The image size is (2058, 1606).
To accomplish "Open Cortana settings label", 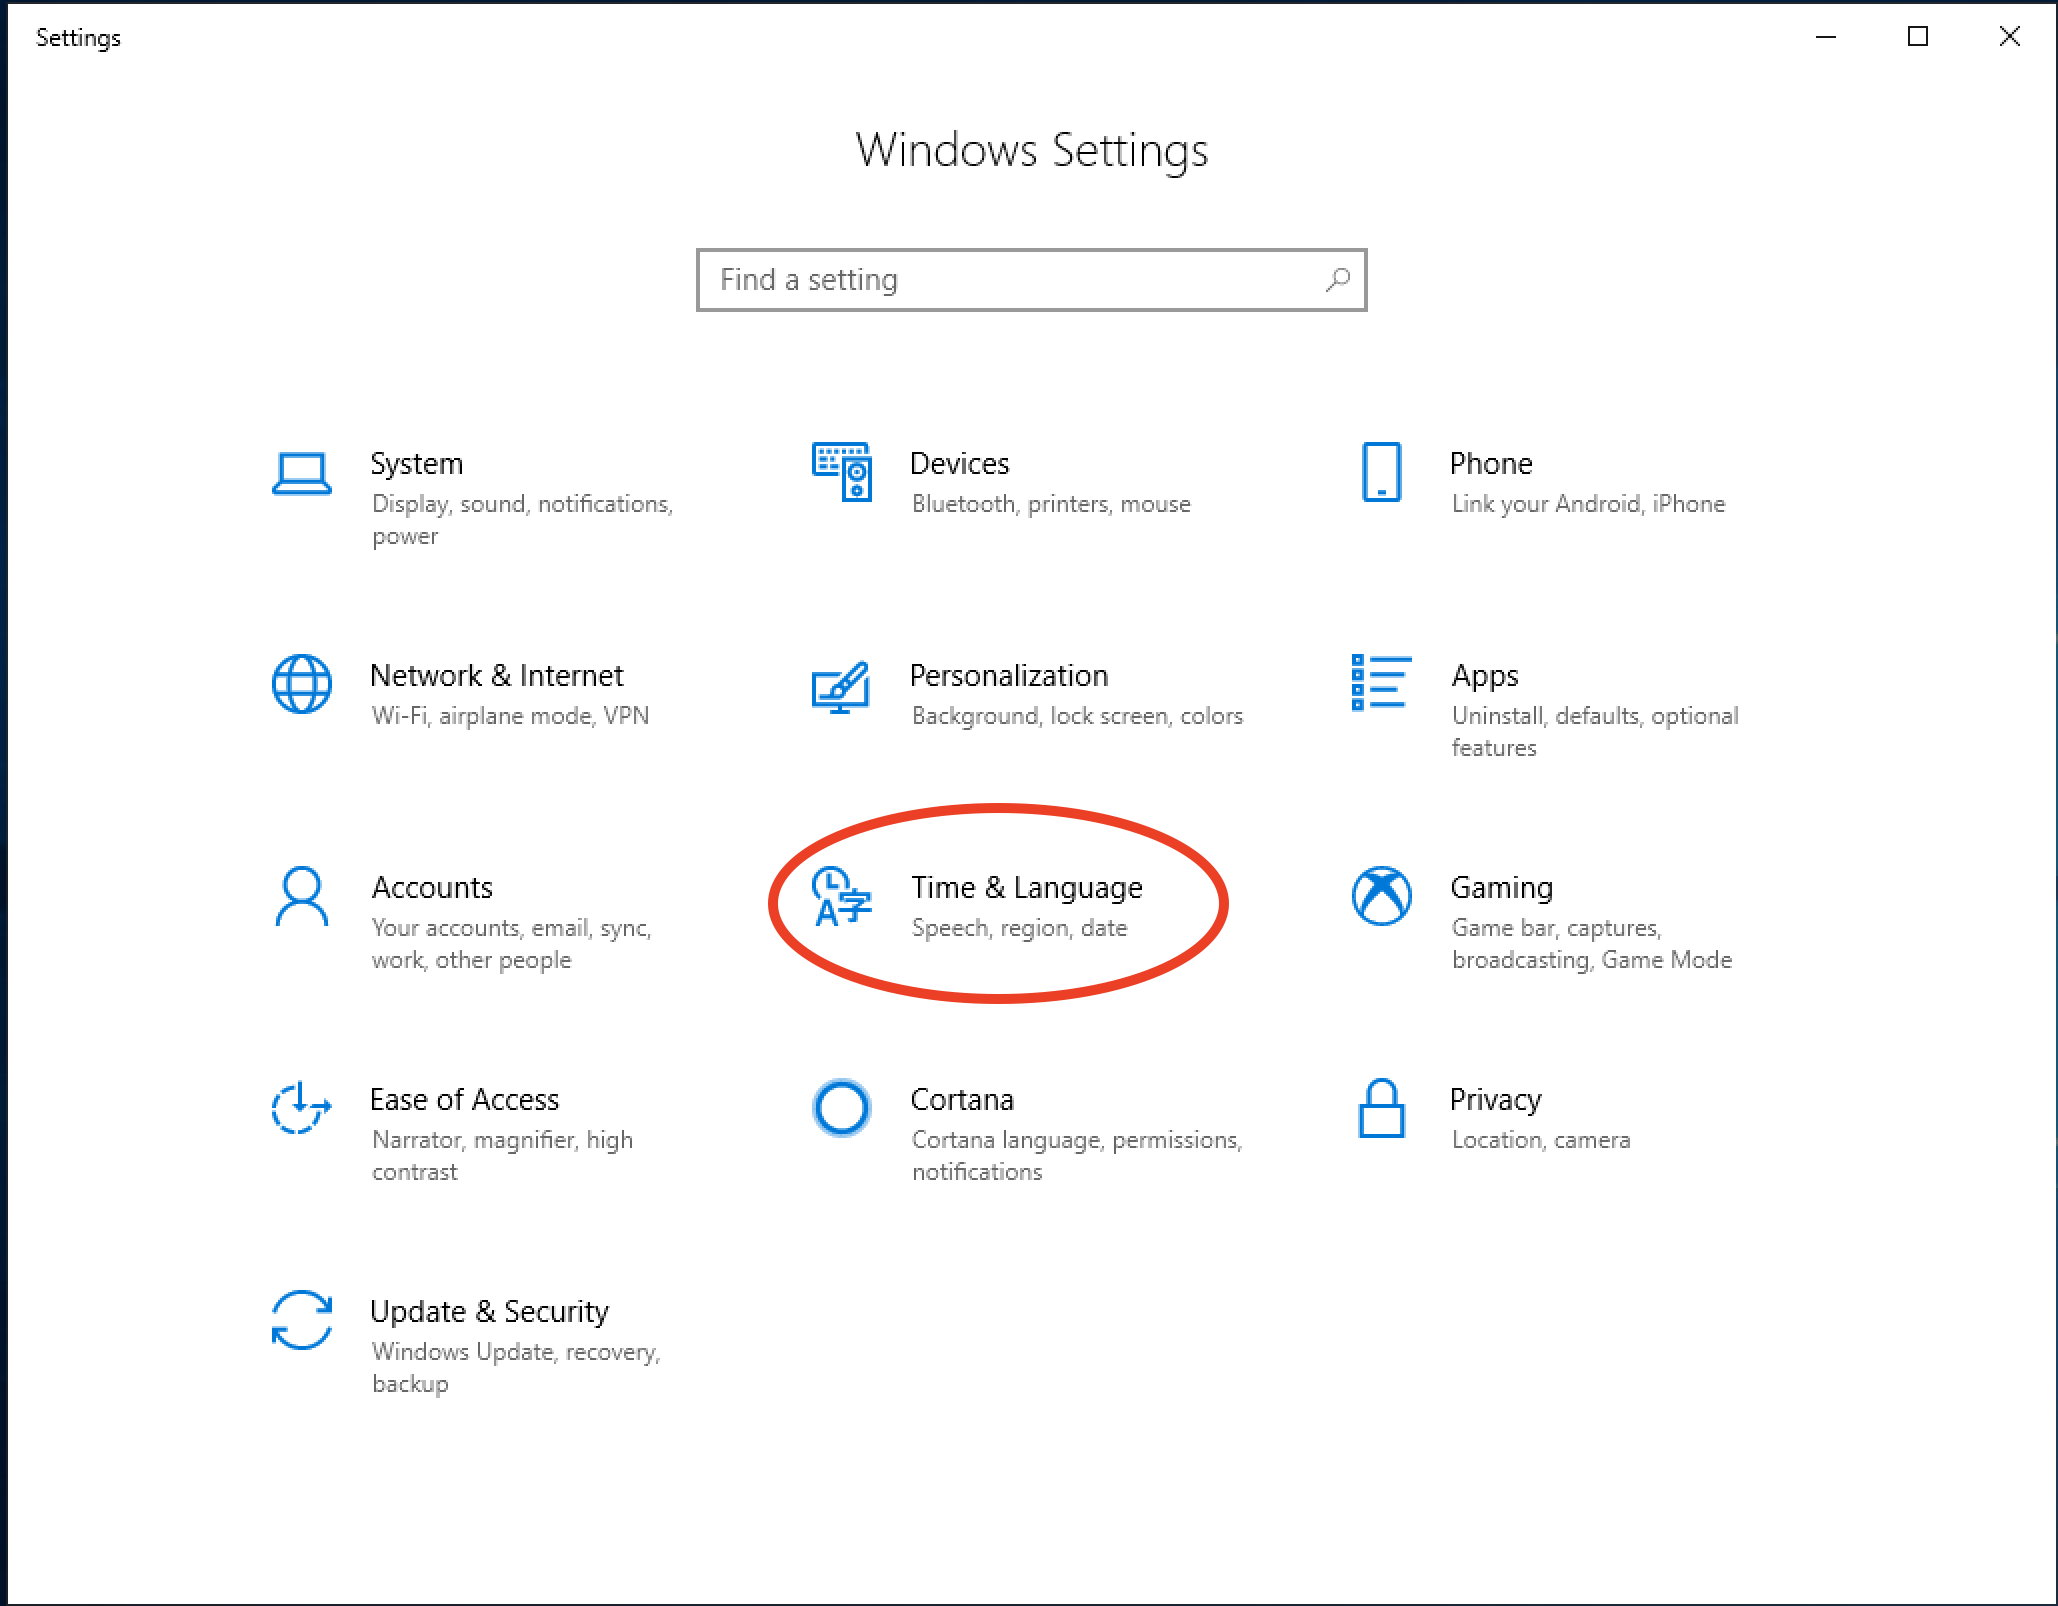I will (x=962, y=1099).
